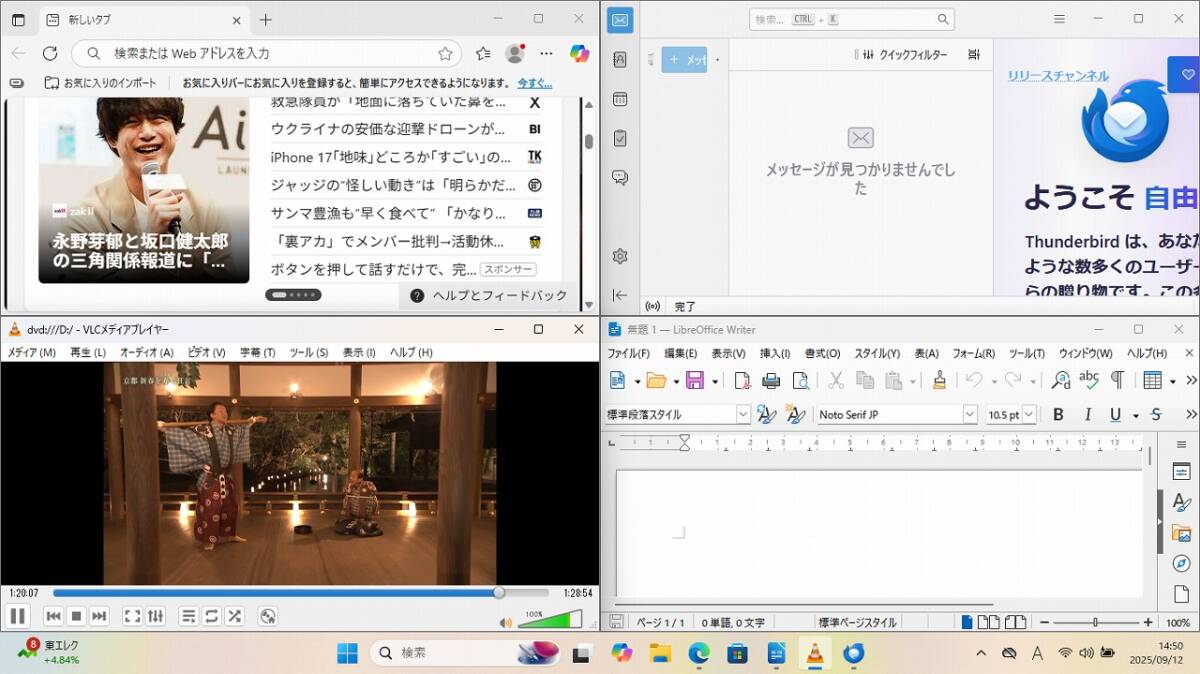Click the リリースチャンネル link in Thunderbird

pyautogui.click(x=1058, y=76)
